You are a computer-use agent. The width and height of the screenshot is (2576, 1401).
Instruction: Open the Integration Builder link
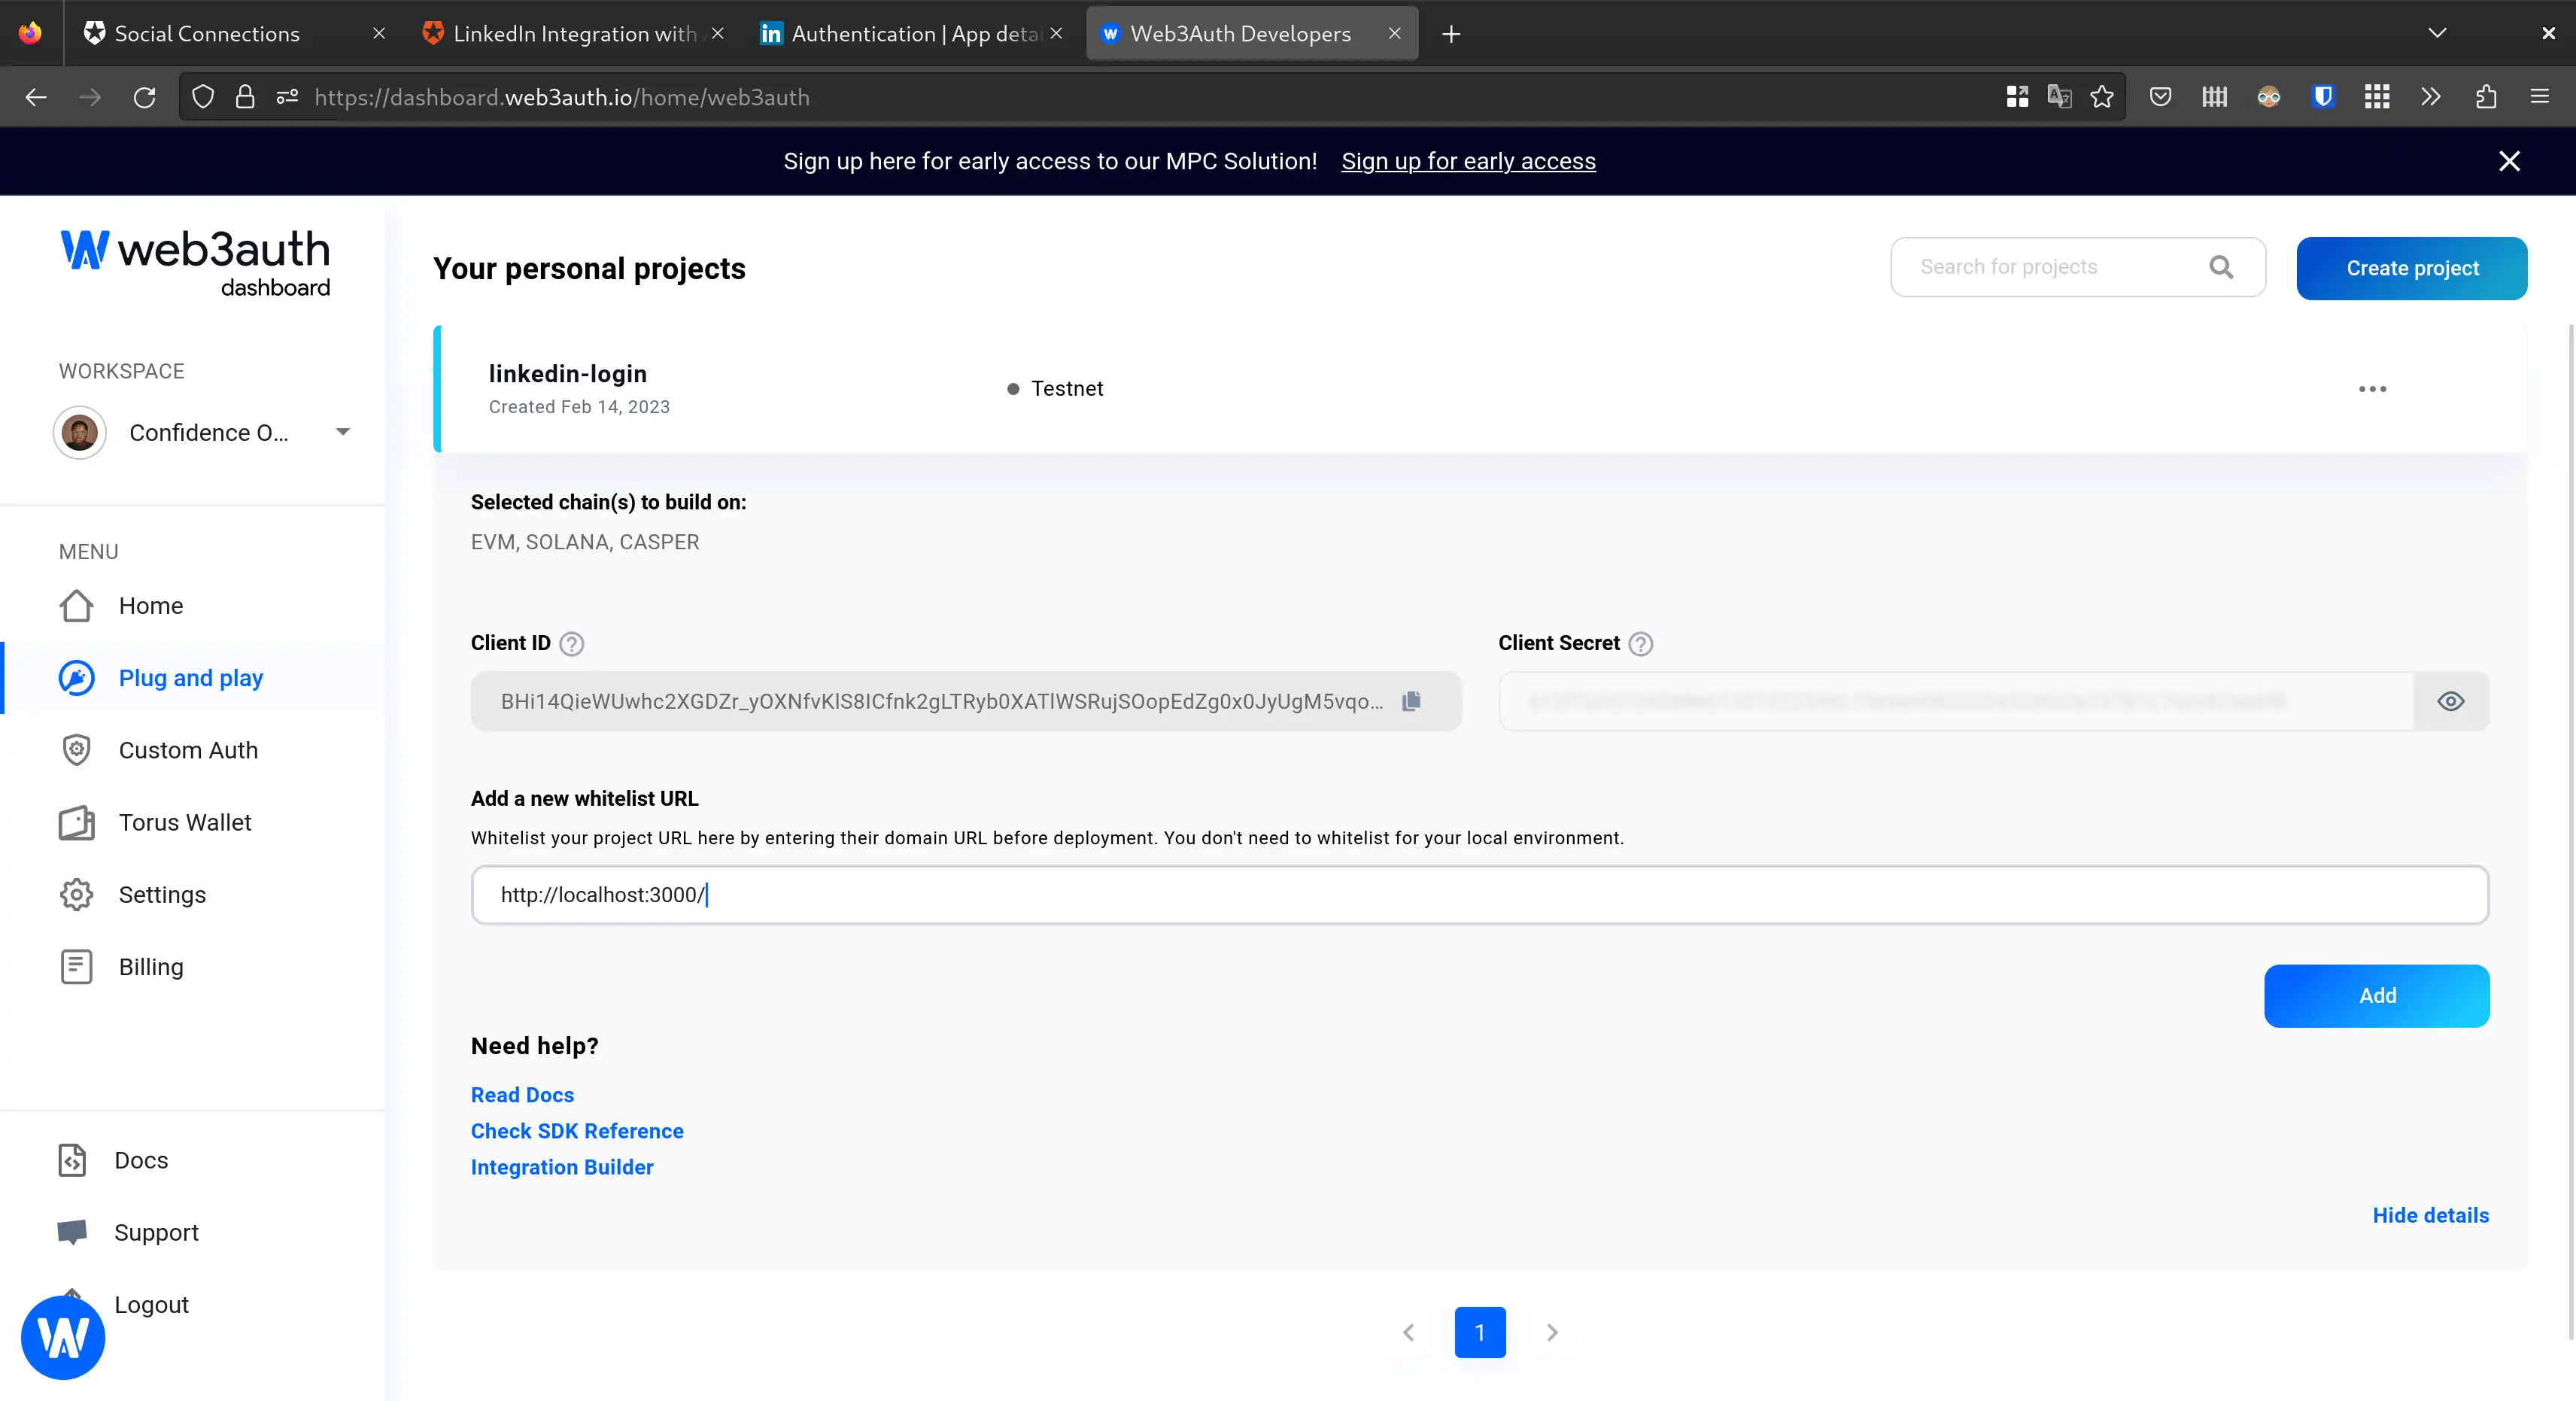pyautogui.click(x=562, y=1167)
